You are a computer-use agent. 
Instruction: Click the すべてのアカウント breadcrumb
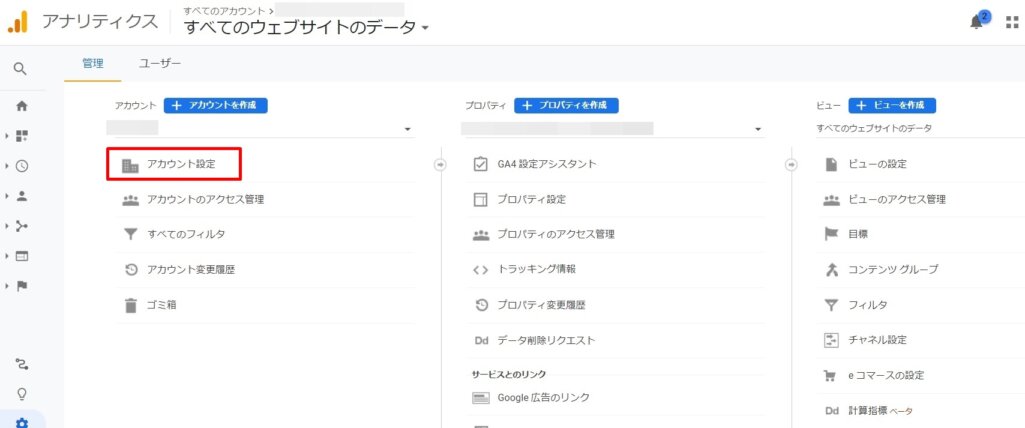tap(224, 10)
